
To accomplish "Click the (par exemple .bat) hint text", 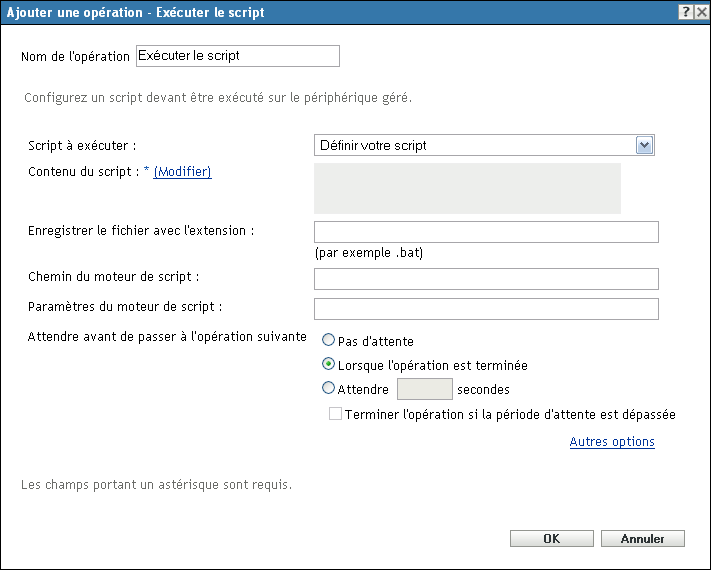I will (x=369, y=253).
